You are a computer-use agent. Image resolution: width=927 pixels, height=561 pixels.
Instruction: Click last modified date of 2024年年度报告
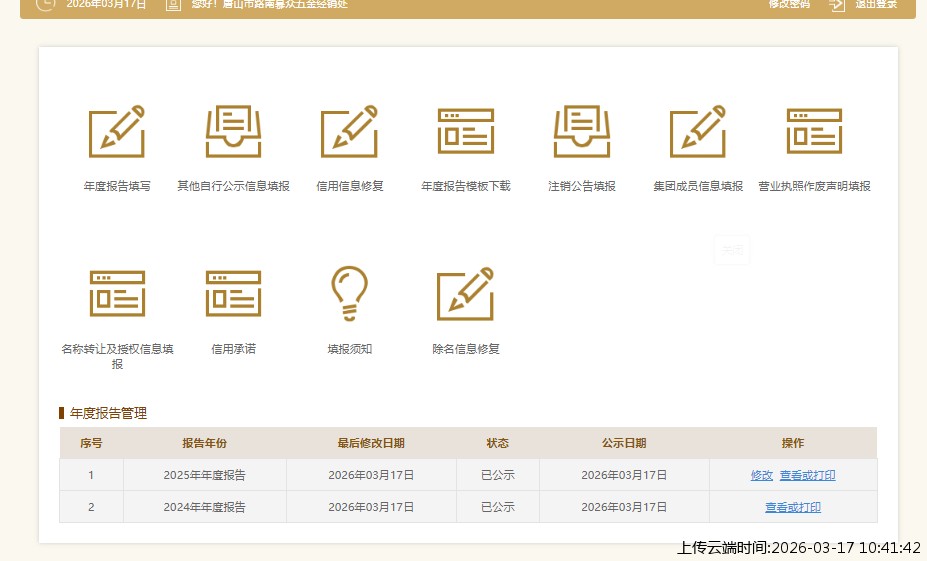point(371,507)
